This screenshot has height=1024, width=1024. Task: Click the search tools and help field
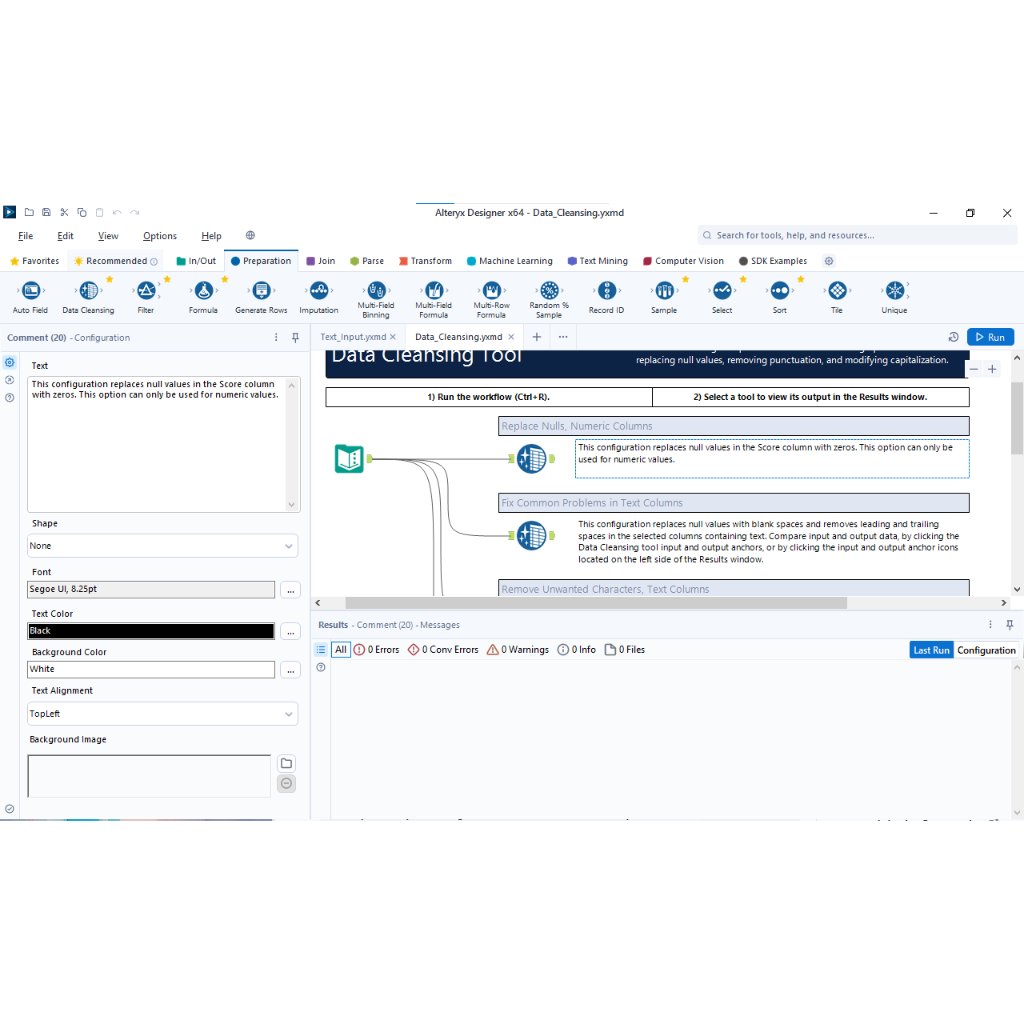(x=857, y=235)
